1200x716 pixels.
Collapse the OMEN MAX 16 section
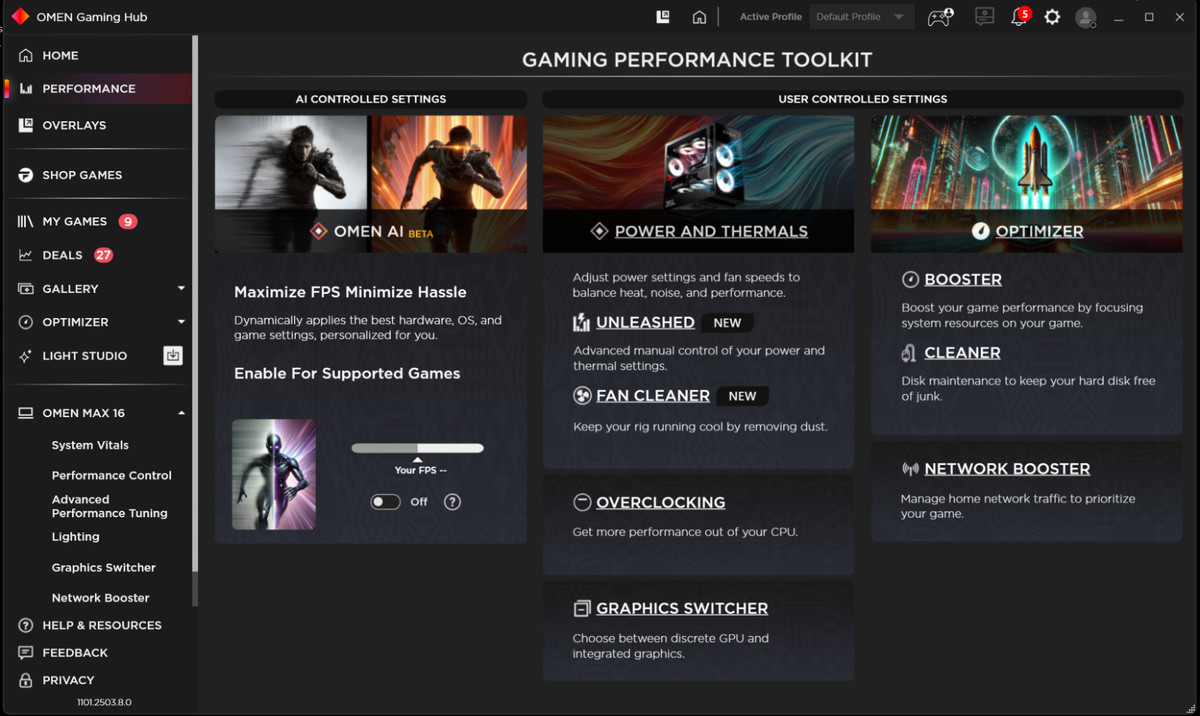tap(181, 413)
